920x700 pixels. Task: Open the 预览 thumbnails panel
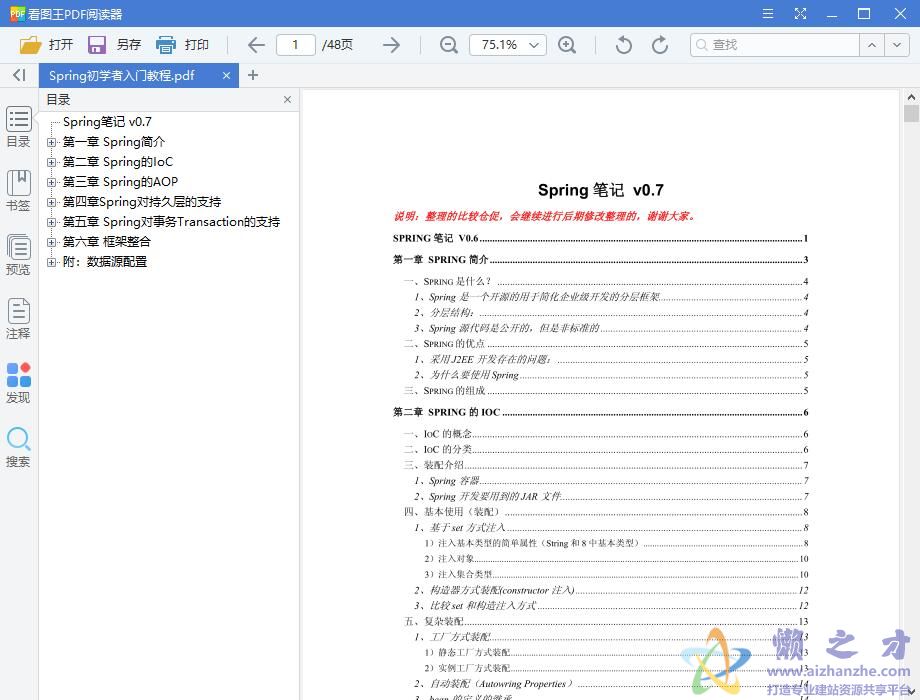coord(18,255)
